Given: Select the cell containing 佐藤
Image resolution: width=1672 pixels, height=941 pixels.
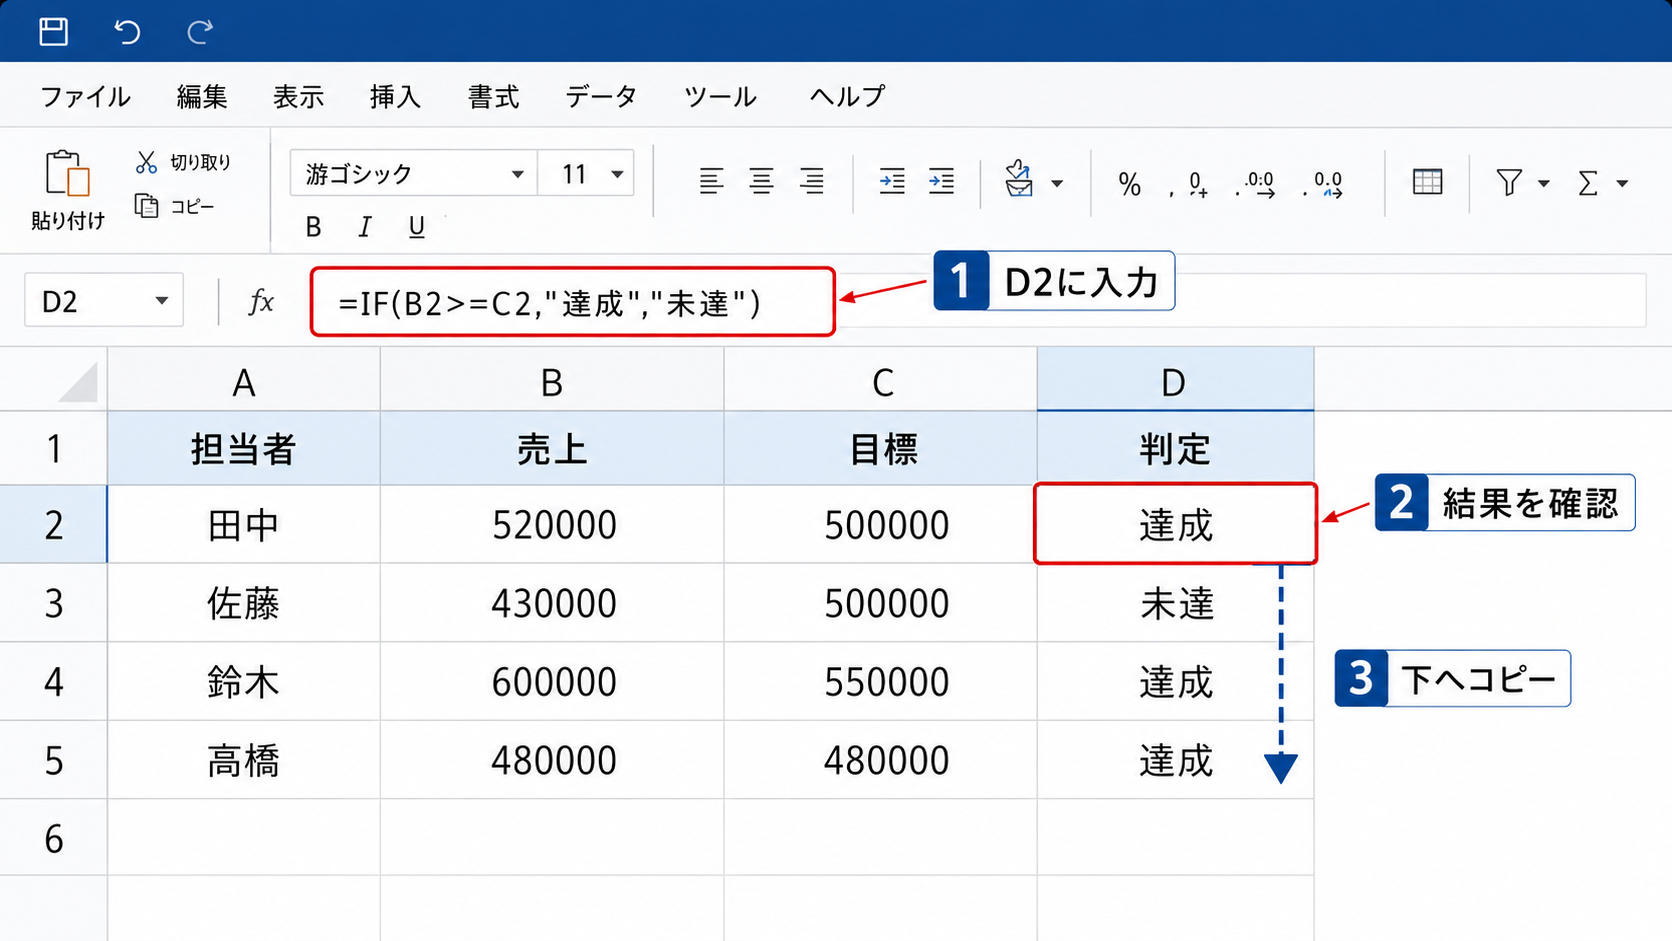Looking at the screenshot, I should pos(244,603).
